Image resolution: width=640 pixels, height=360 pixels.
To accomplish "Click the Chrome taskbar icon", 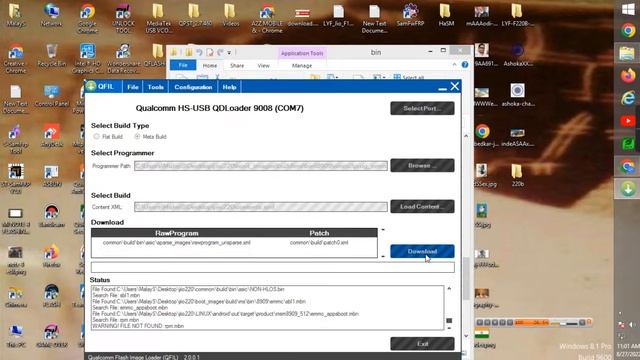I will (628, 31).
